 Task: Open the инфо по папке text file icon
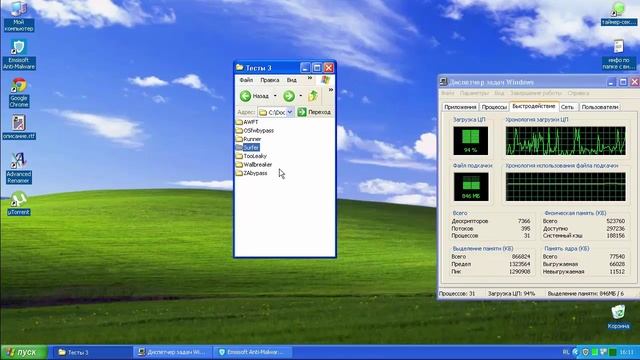[618, 55]
